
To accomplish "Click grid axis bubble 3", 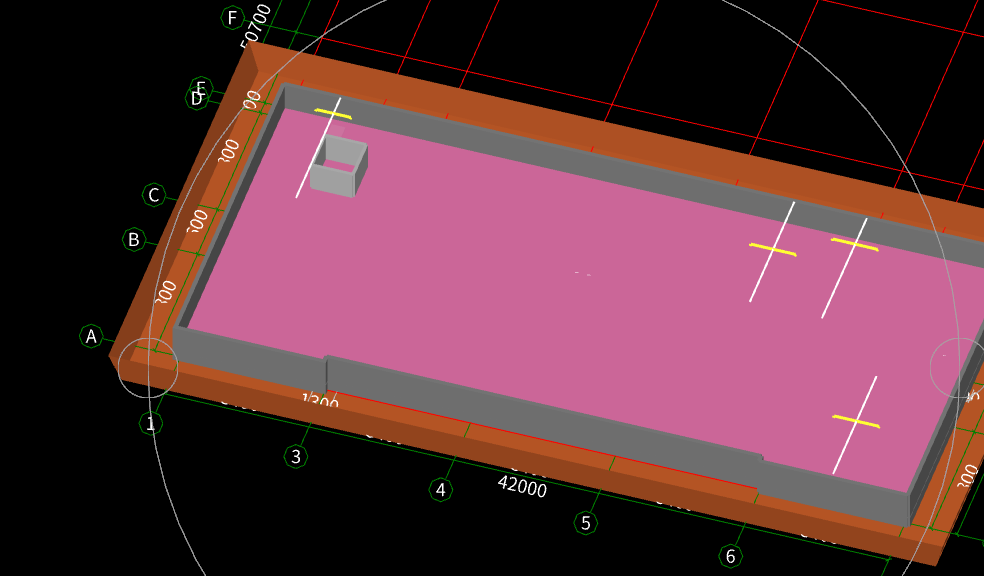I will click(296, 456).
